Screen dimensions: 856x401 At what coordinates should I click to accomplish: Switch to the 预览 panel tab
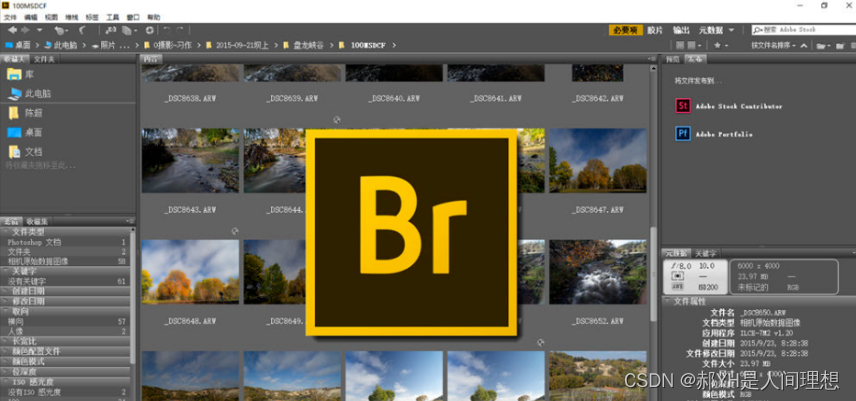pyautogui.click(x=673, y=59)
